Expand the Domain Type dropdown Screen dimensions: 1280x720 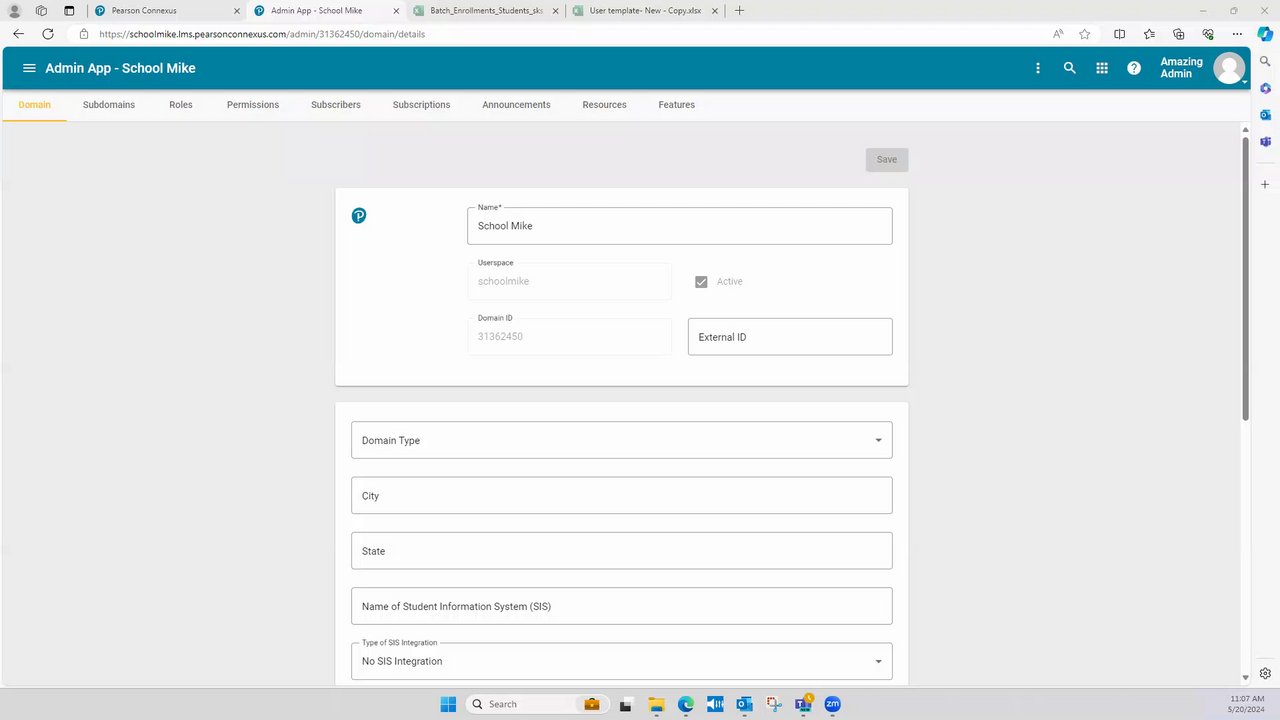click(x=621, y=440)
